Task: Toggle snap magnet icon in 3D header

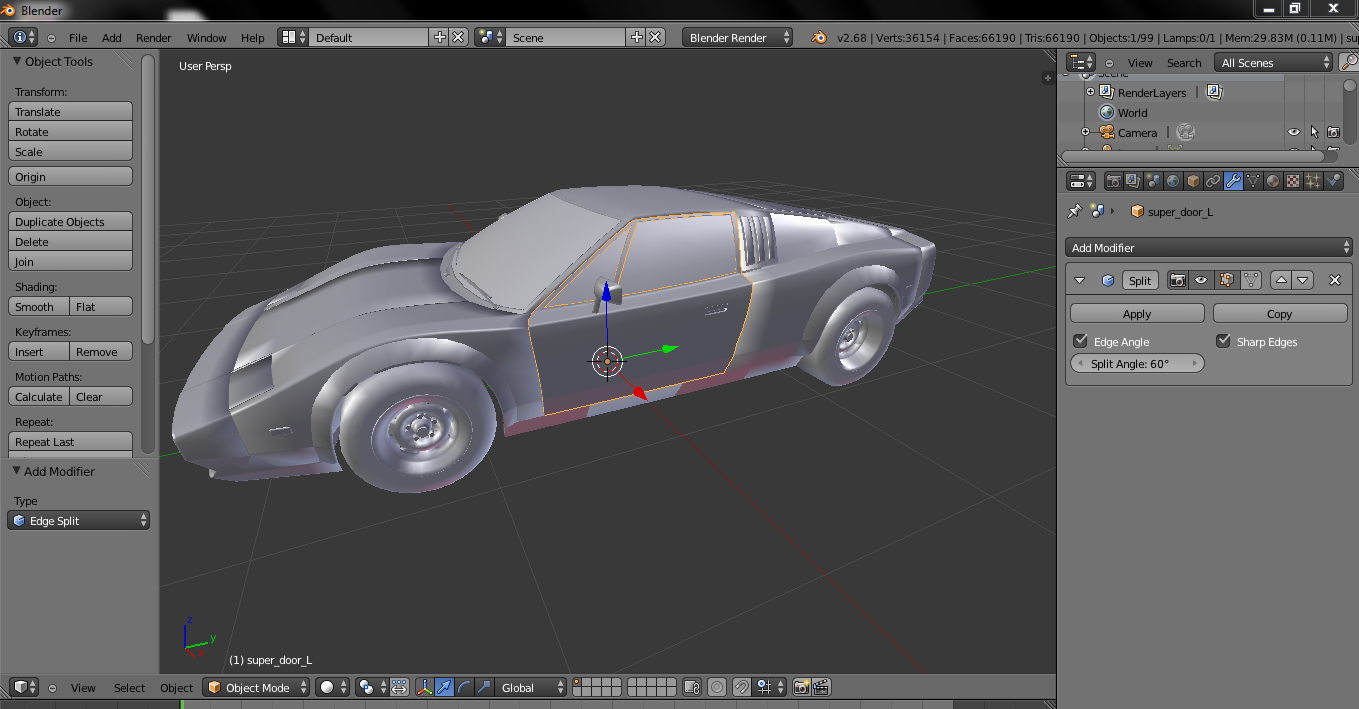Action: [x=741, y=687]
